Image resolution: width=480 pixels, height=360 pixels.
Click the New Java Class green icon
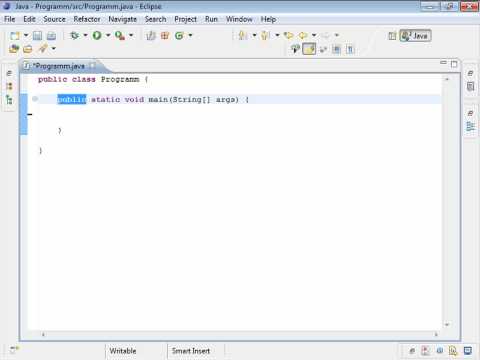coord(179,35)
